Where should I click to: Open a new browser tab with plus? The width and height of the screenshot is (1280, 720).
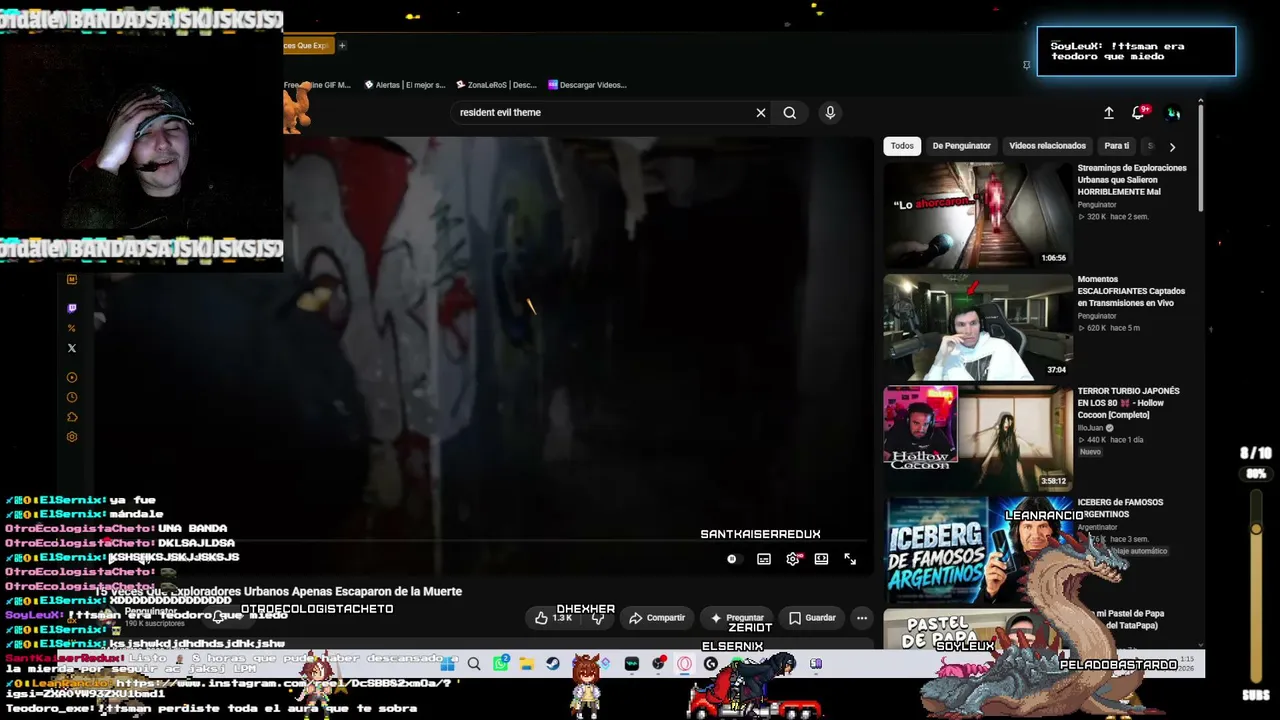tap(342, 45)
